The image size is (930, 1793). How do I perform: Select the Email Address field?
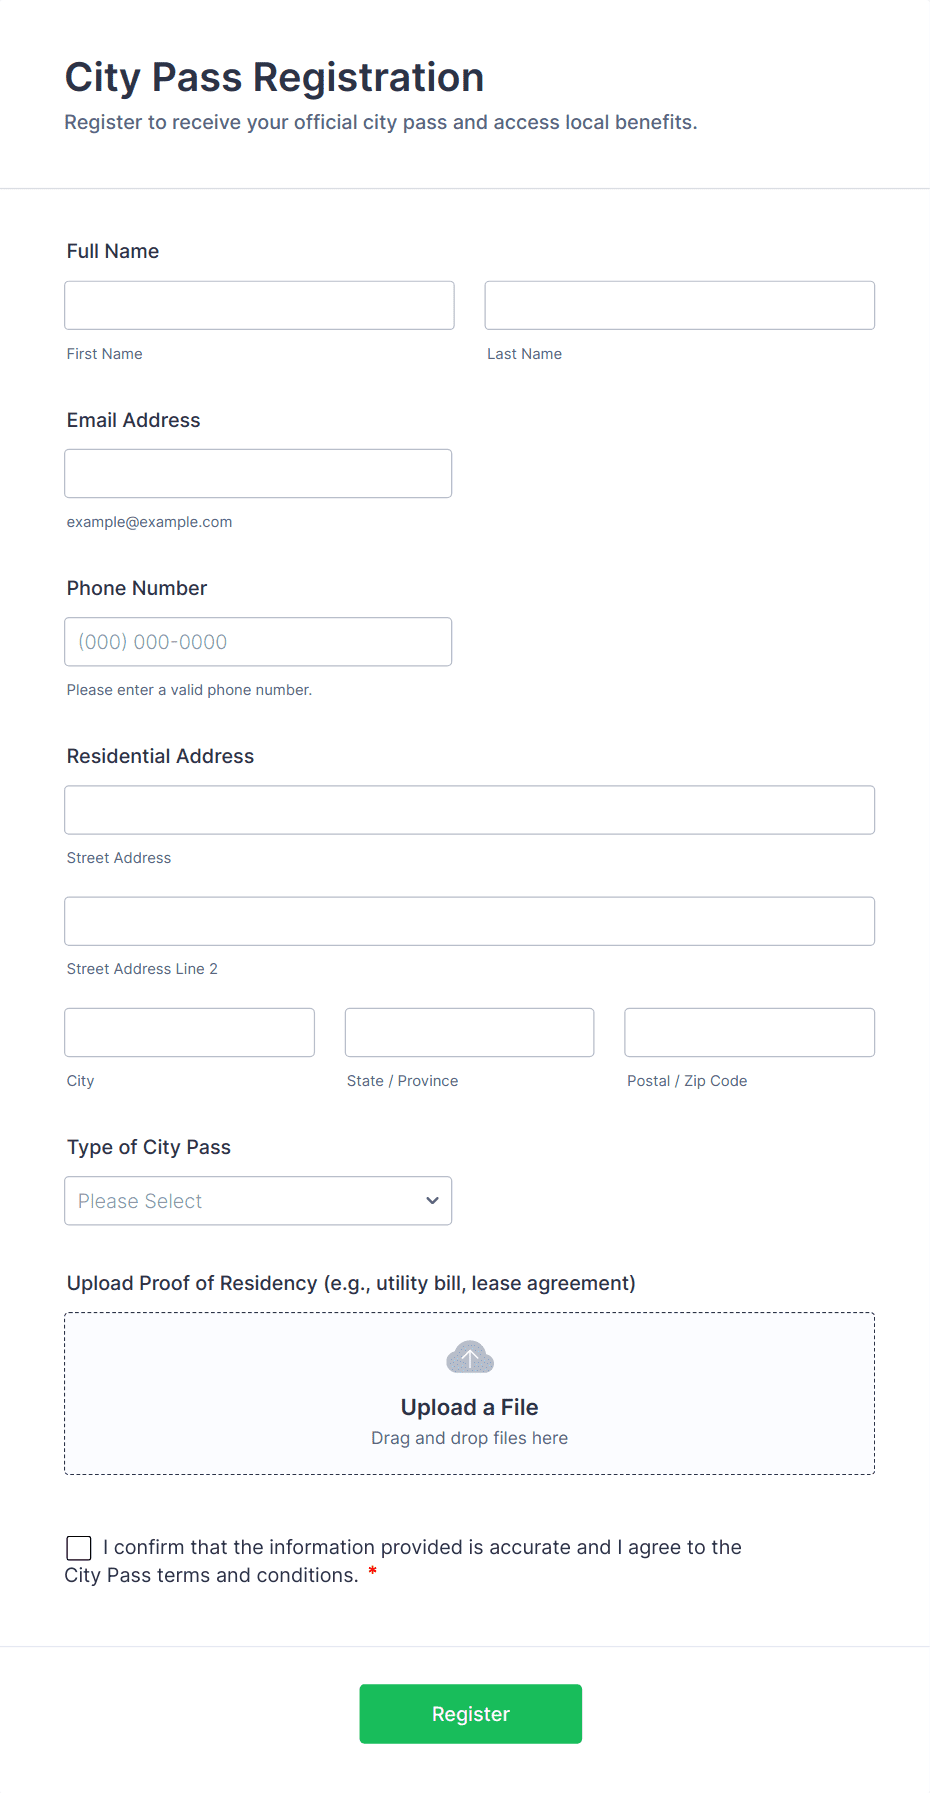[257, 473]
